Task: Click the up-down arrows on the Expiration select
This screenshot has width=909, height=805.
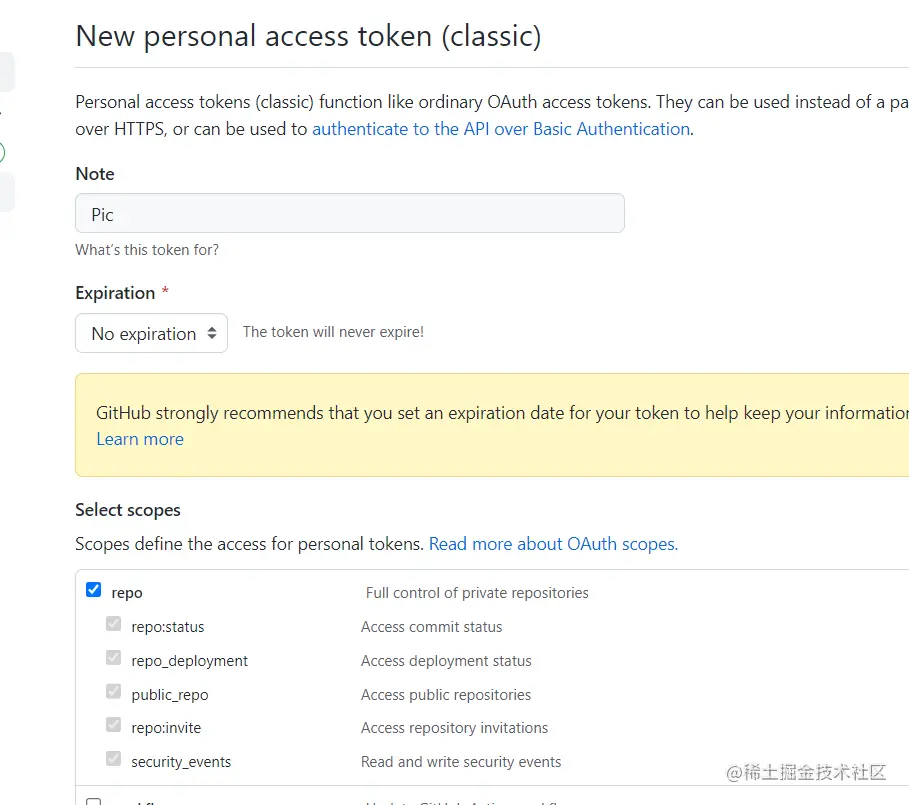Action: tap(212, 334)
